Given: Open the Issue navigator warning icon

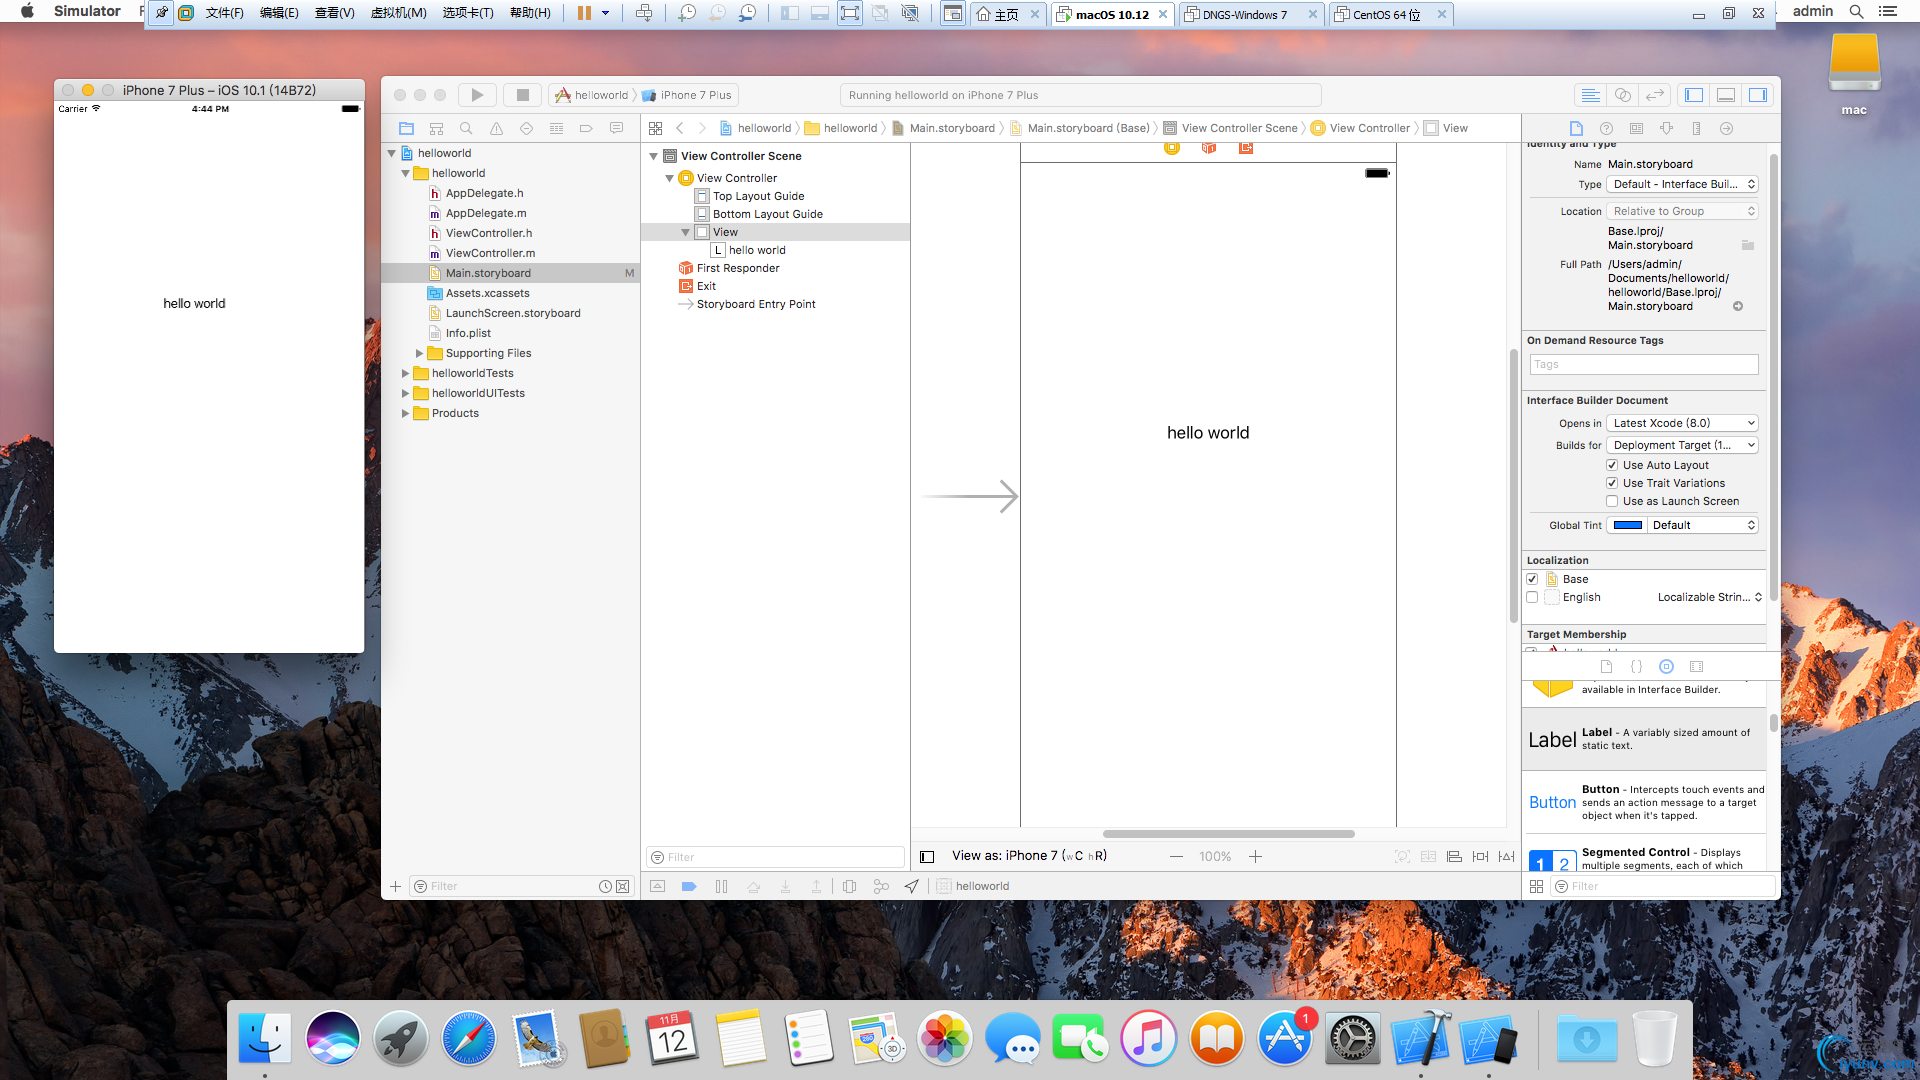Looking at the screenshot, I should [x=496, y=128].
